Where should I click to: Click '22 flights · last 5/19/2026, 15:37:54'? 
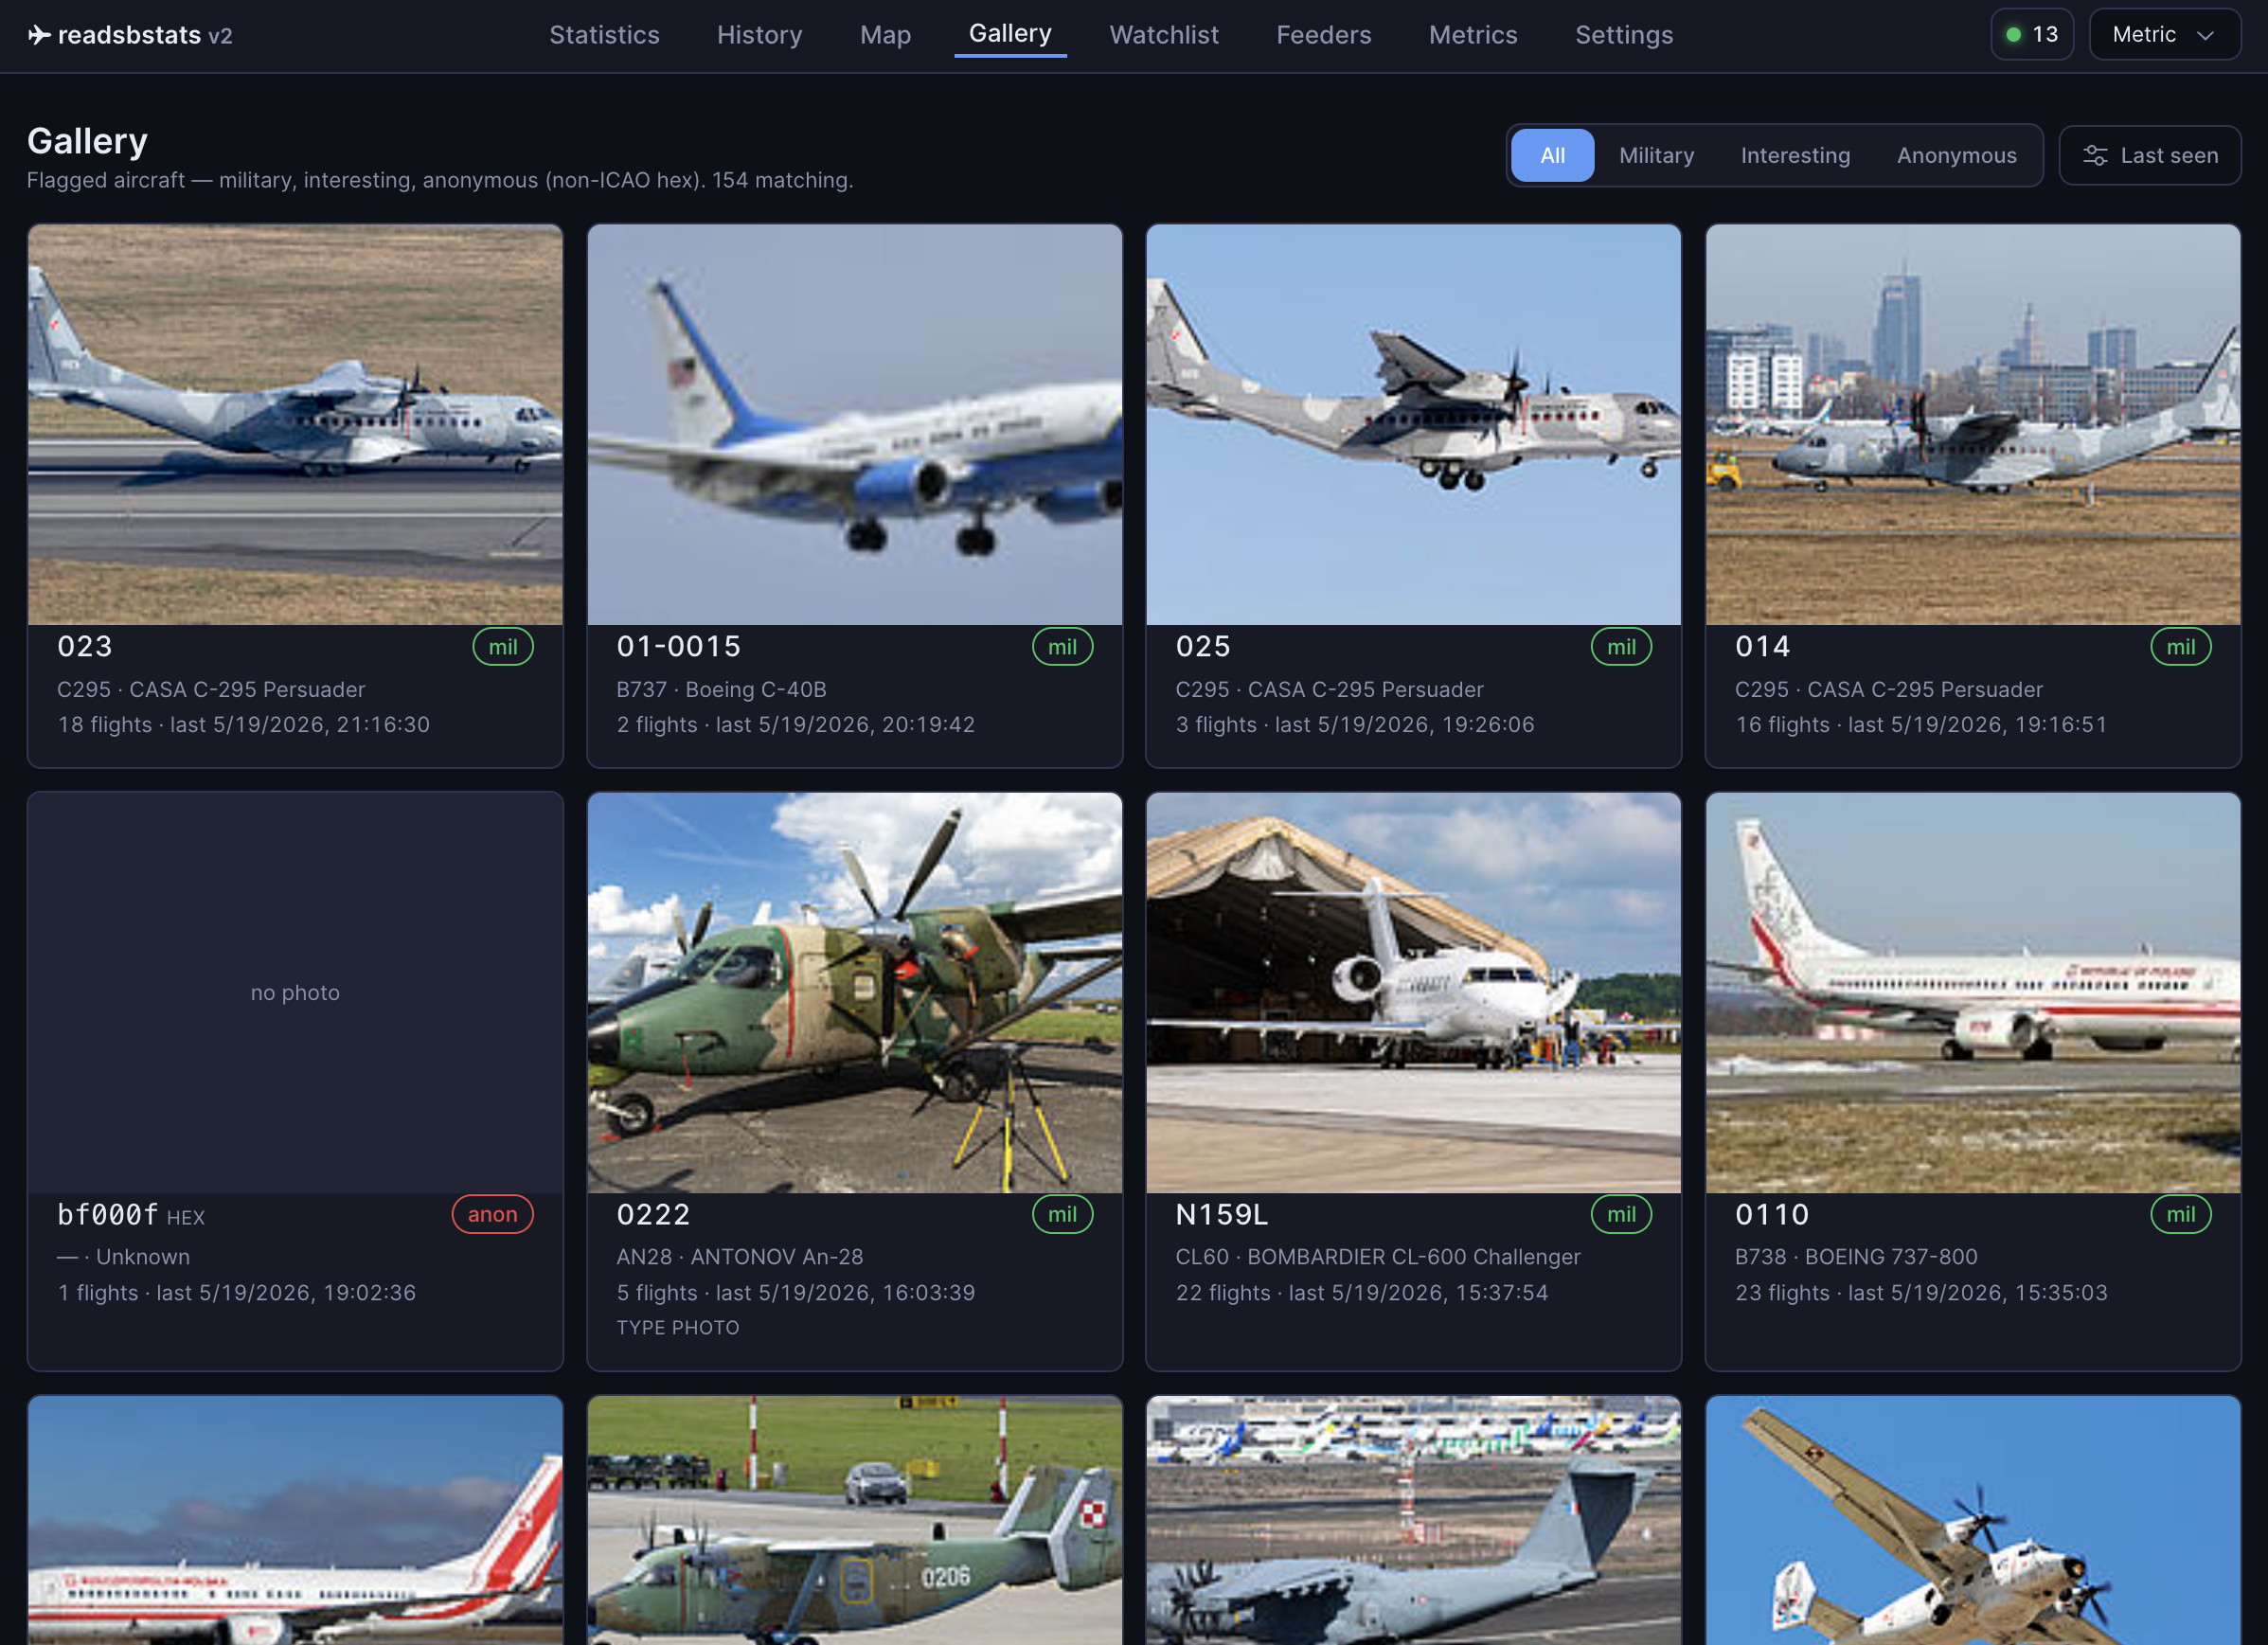[1361, 1292]
